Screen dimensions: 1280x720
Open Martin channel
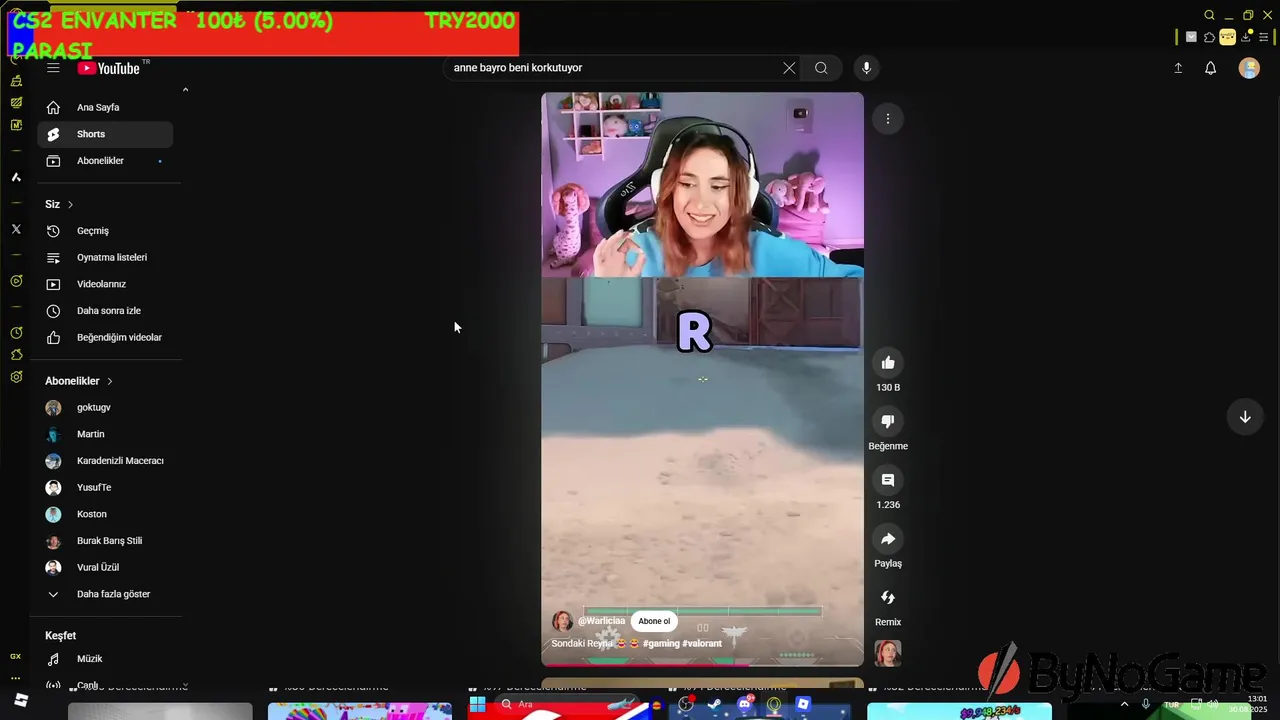point(105,434)
